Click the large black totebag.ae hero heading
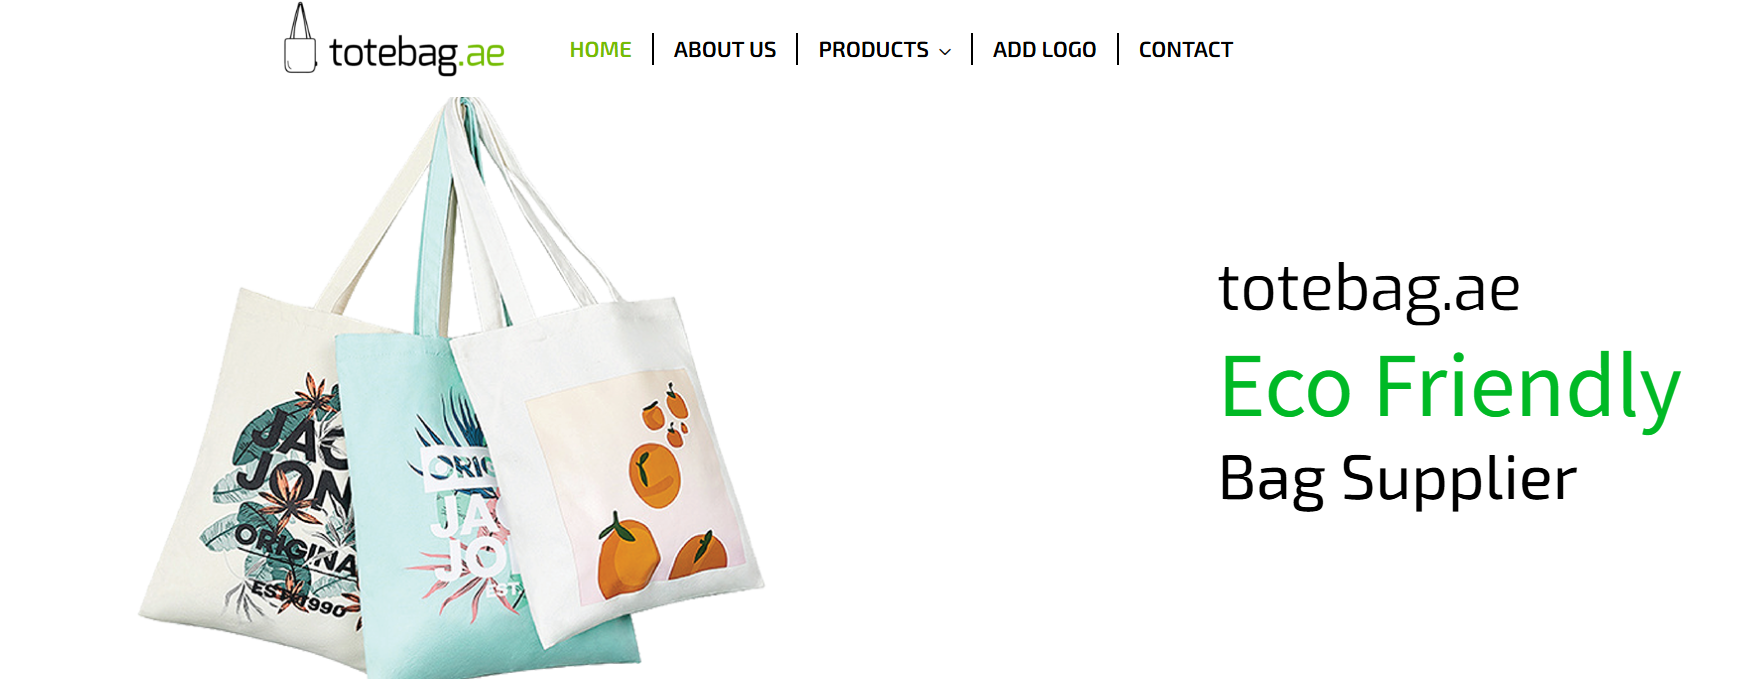1743x679 pixels. 1368,289
